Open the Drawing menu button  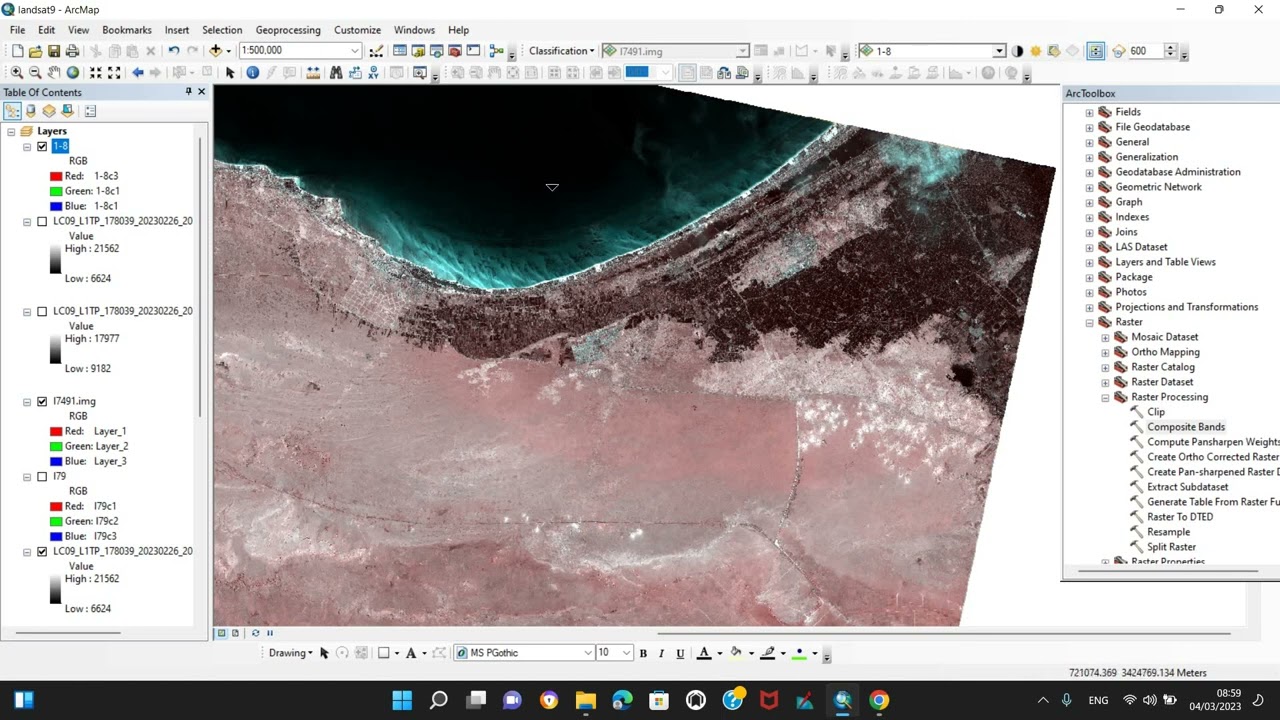click(x=291, y=653)
